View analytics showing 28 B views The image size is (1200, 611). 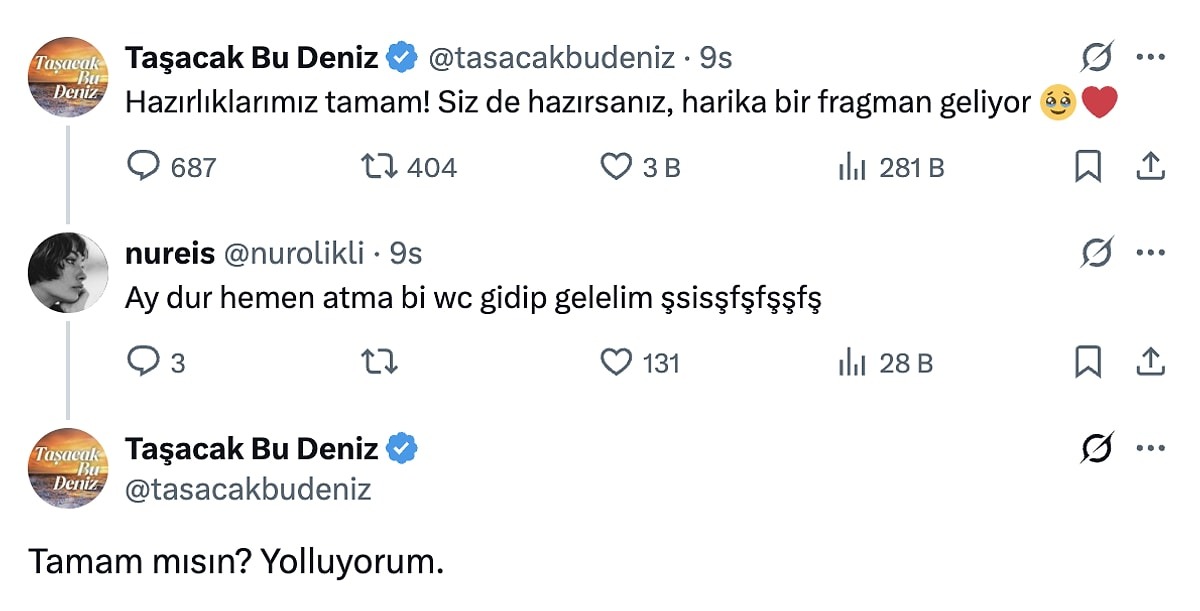coord(851,362)
